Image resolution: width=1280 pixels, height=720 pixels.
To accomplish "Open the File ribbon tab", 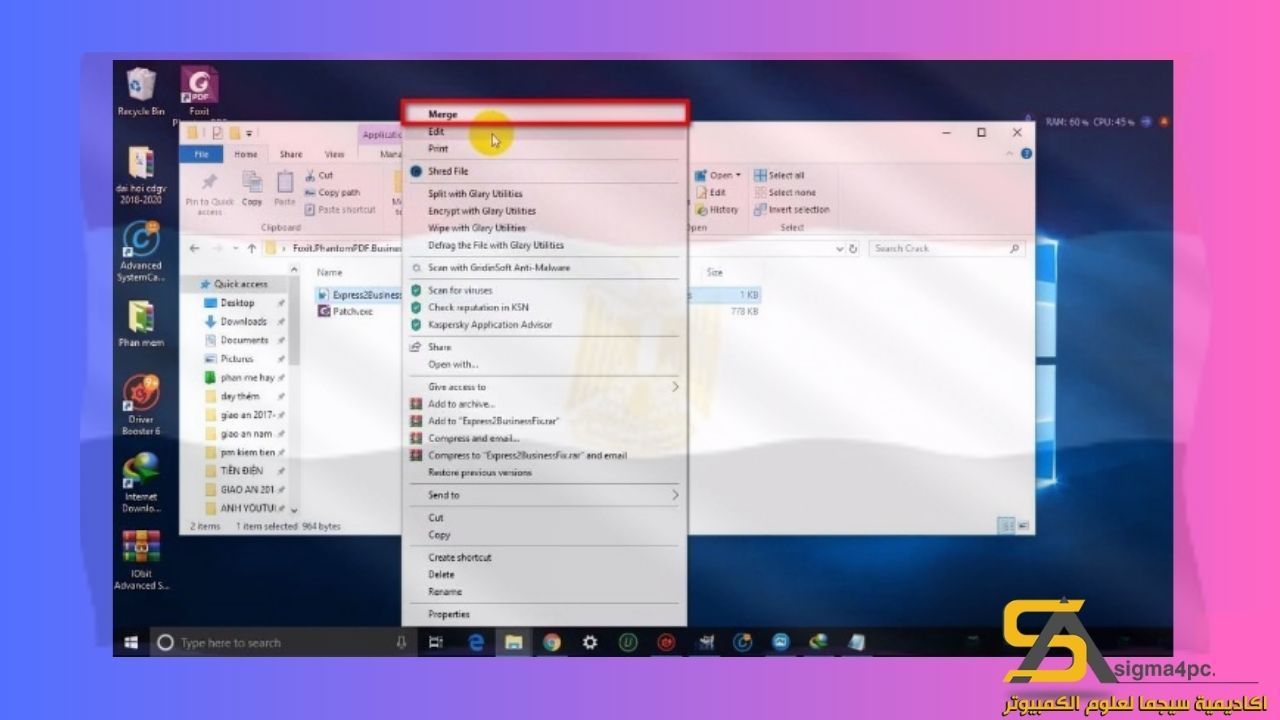I will coord(202,154).
